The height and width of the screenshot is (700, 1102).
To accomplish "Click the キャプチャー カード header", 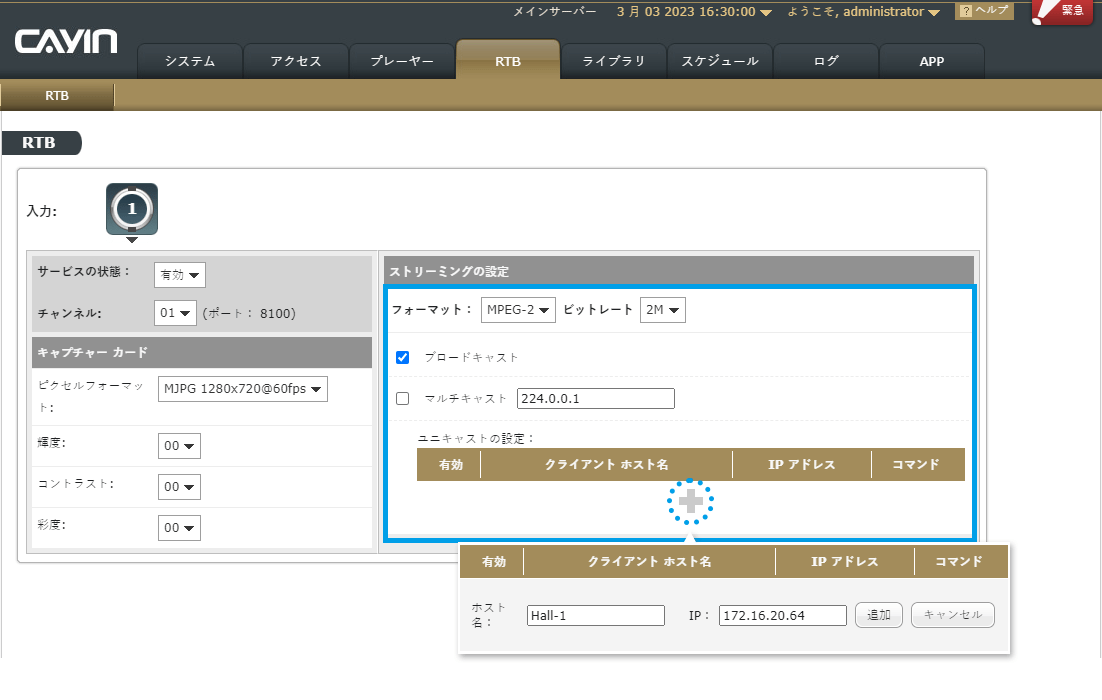I will [202, 352].
